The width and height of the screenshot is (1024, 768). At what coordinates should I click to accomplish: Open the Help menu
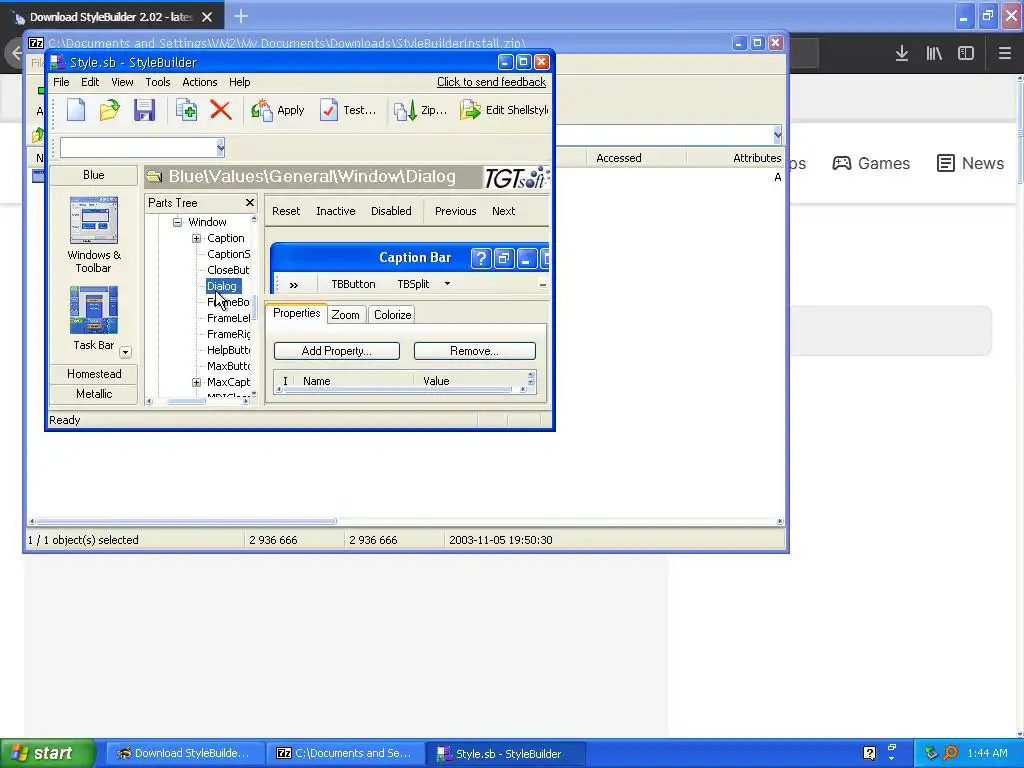tap(240, 82)
